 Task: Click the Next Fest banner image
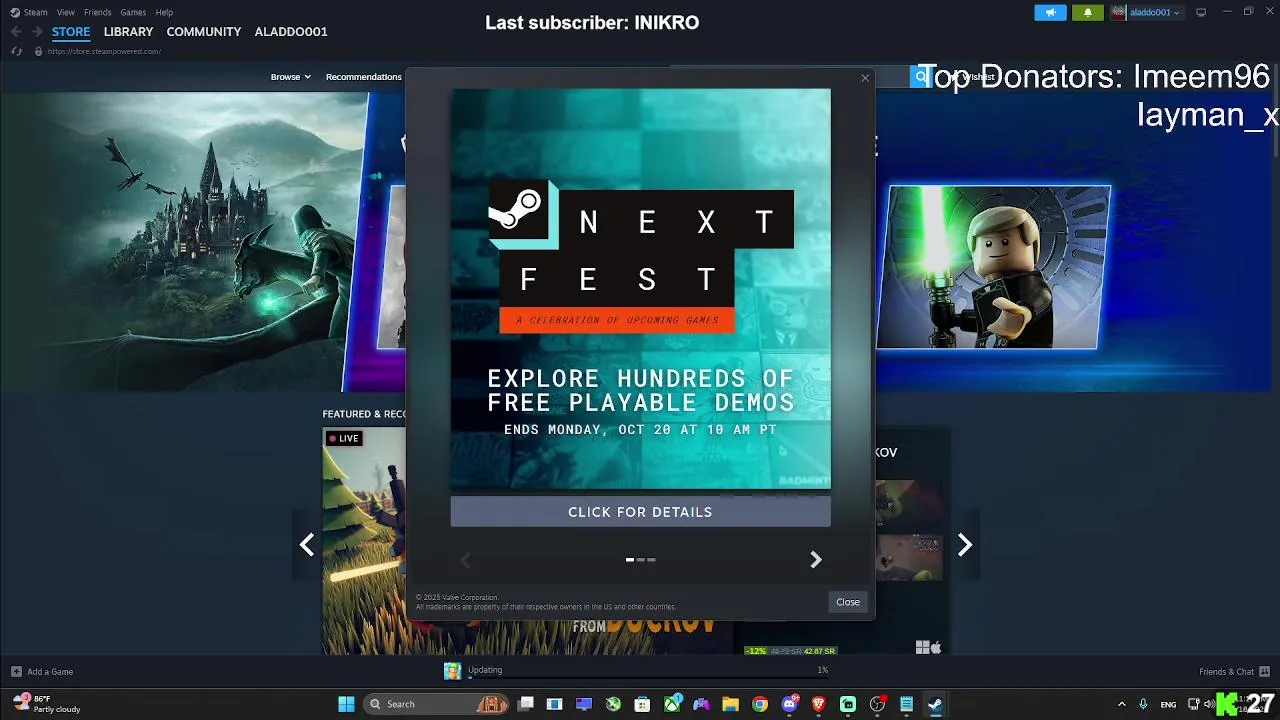(x=640, y=289)
